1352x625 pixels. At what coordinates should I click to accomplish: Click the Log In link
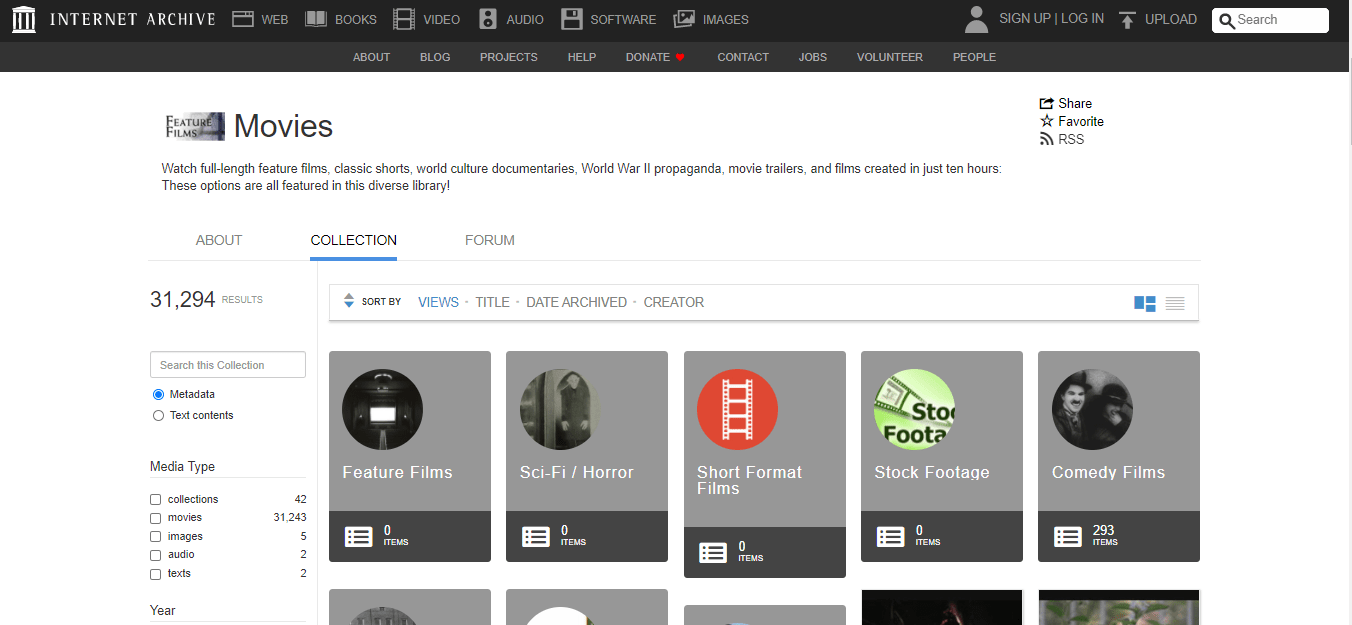pos(1082,19)
